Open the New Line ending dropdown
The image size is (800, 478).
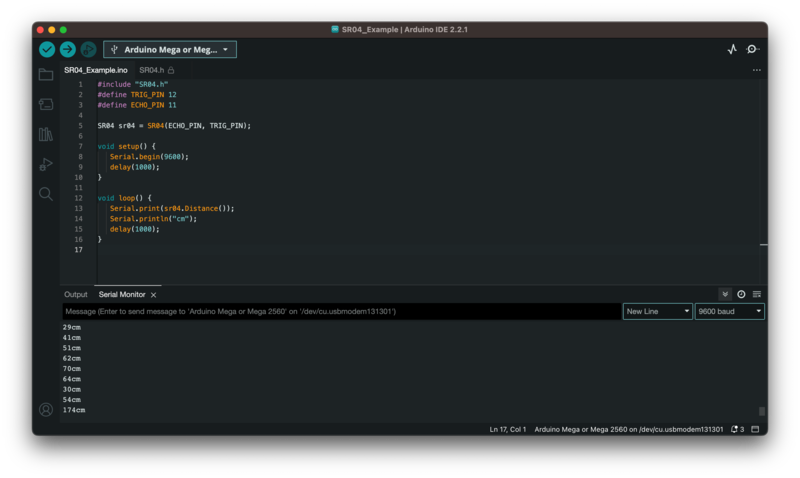click(658, 311)
